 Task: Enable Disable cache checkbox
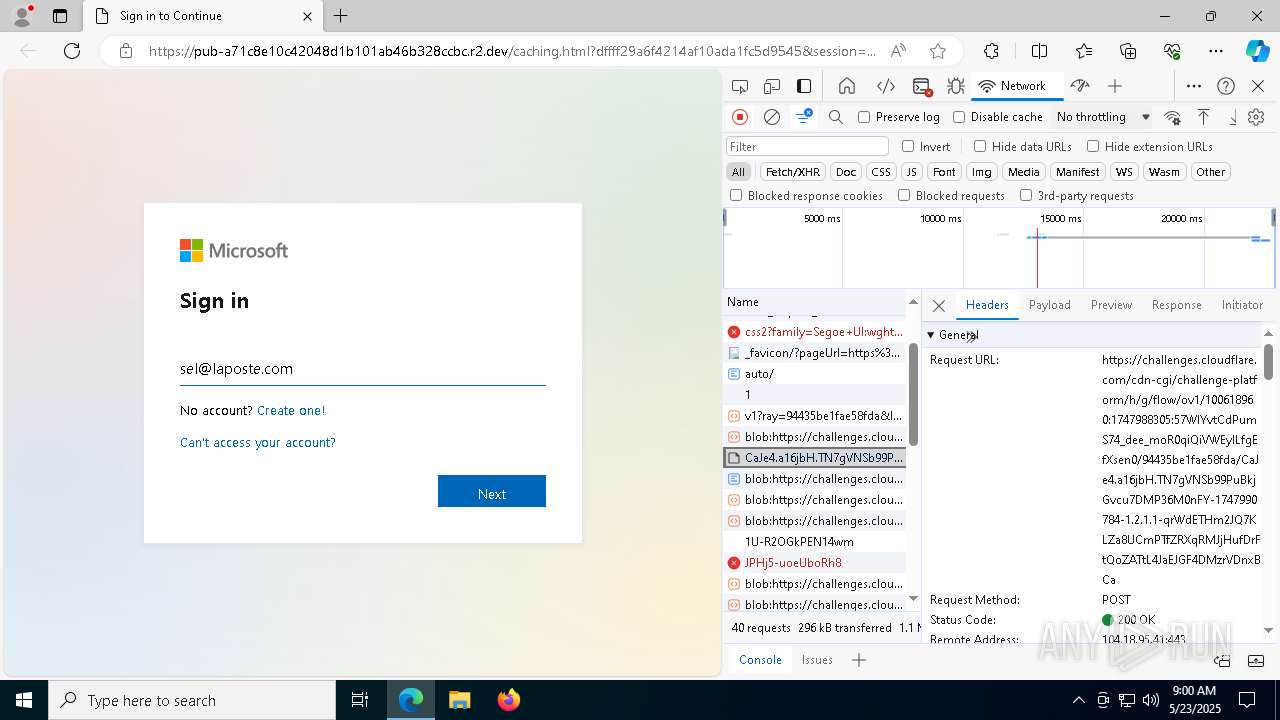pyautogui.click(x=959, y=117)
